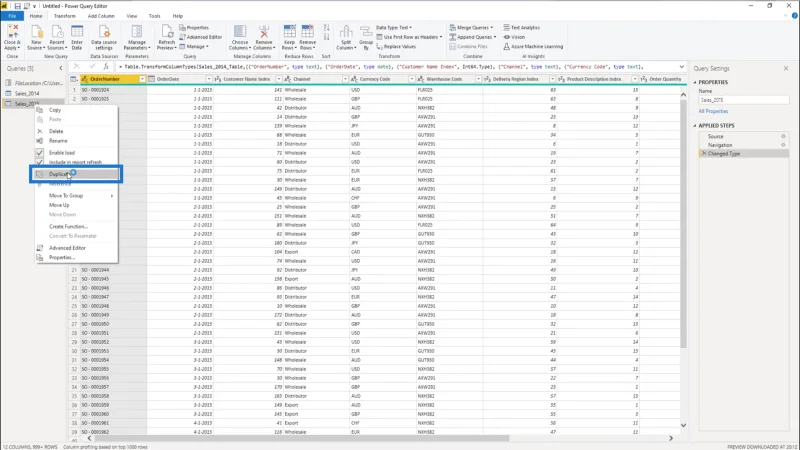Close the Query Settings pane
The height and width of the screenshot is (450, 800).
pyautogui.click(x=786, y=68)
